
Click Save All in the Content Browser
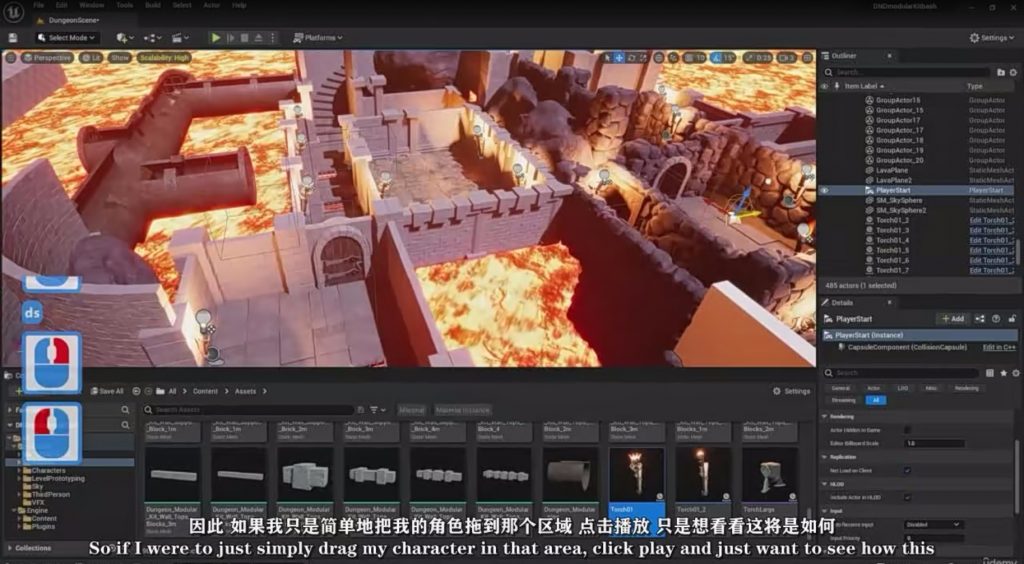point(106,391)
